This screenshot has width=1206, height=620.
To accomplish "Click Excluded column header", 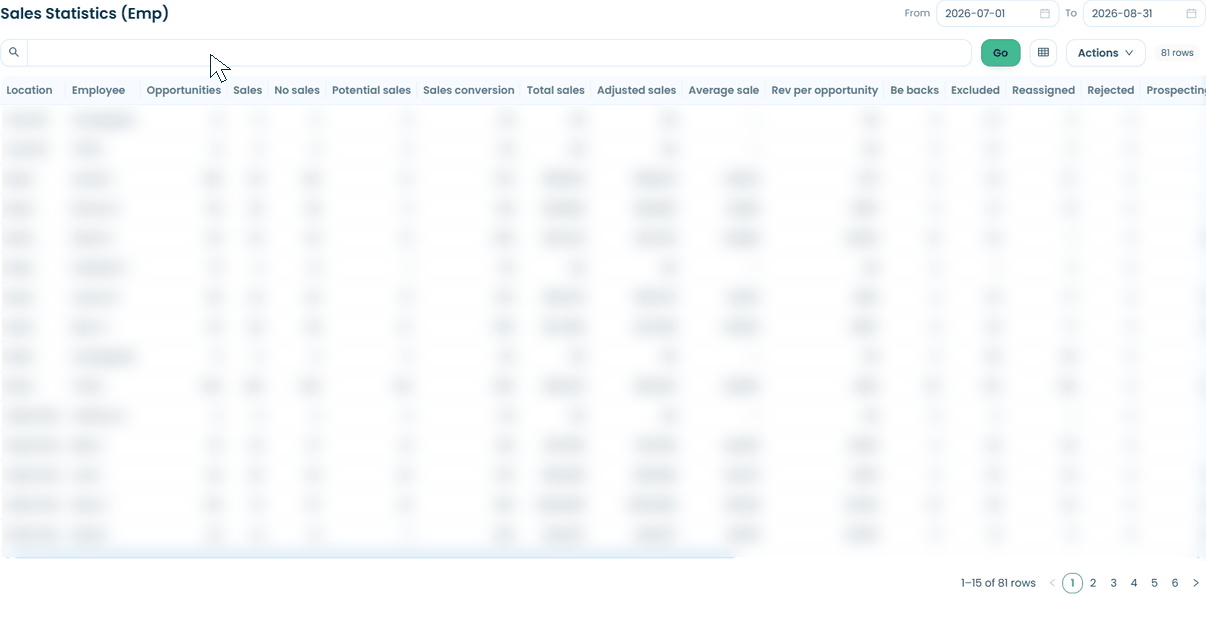I will click(x=975, y=90).
